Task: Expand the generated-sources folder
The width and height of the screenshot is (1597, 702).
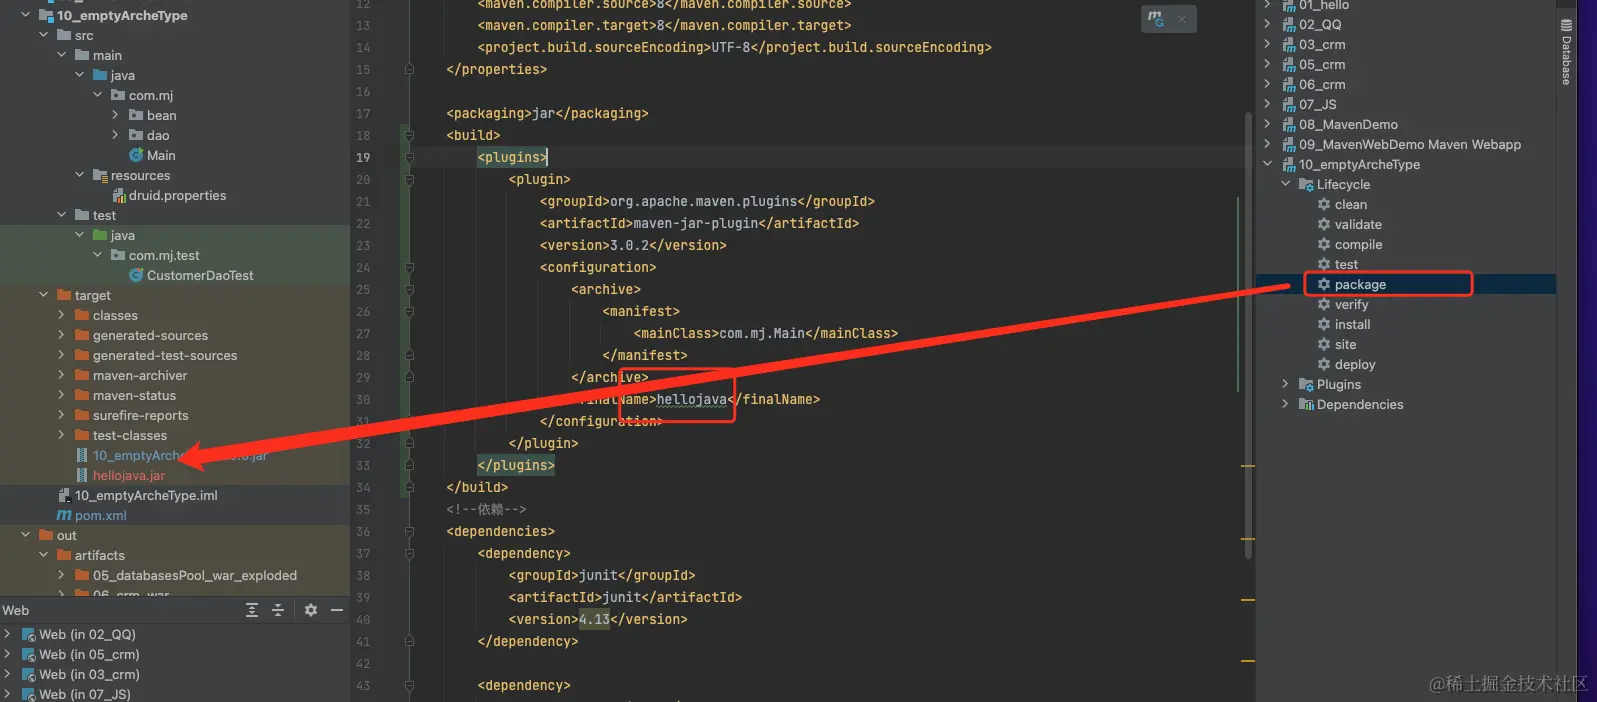Action: (x=62, y=336)
